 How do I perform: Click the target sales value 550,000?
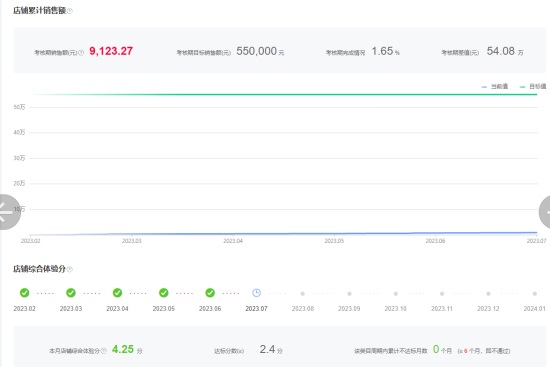point(256,51)
